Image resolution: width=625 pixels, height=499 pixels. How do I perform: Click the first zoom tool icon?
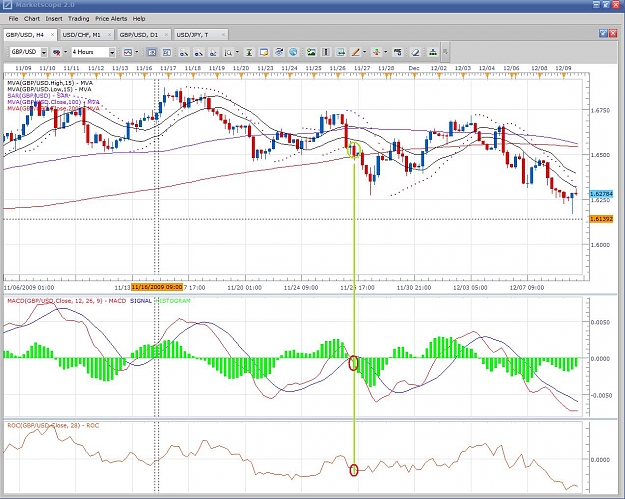(184, 52)
